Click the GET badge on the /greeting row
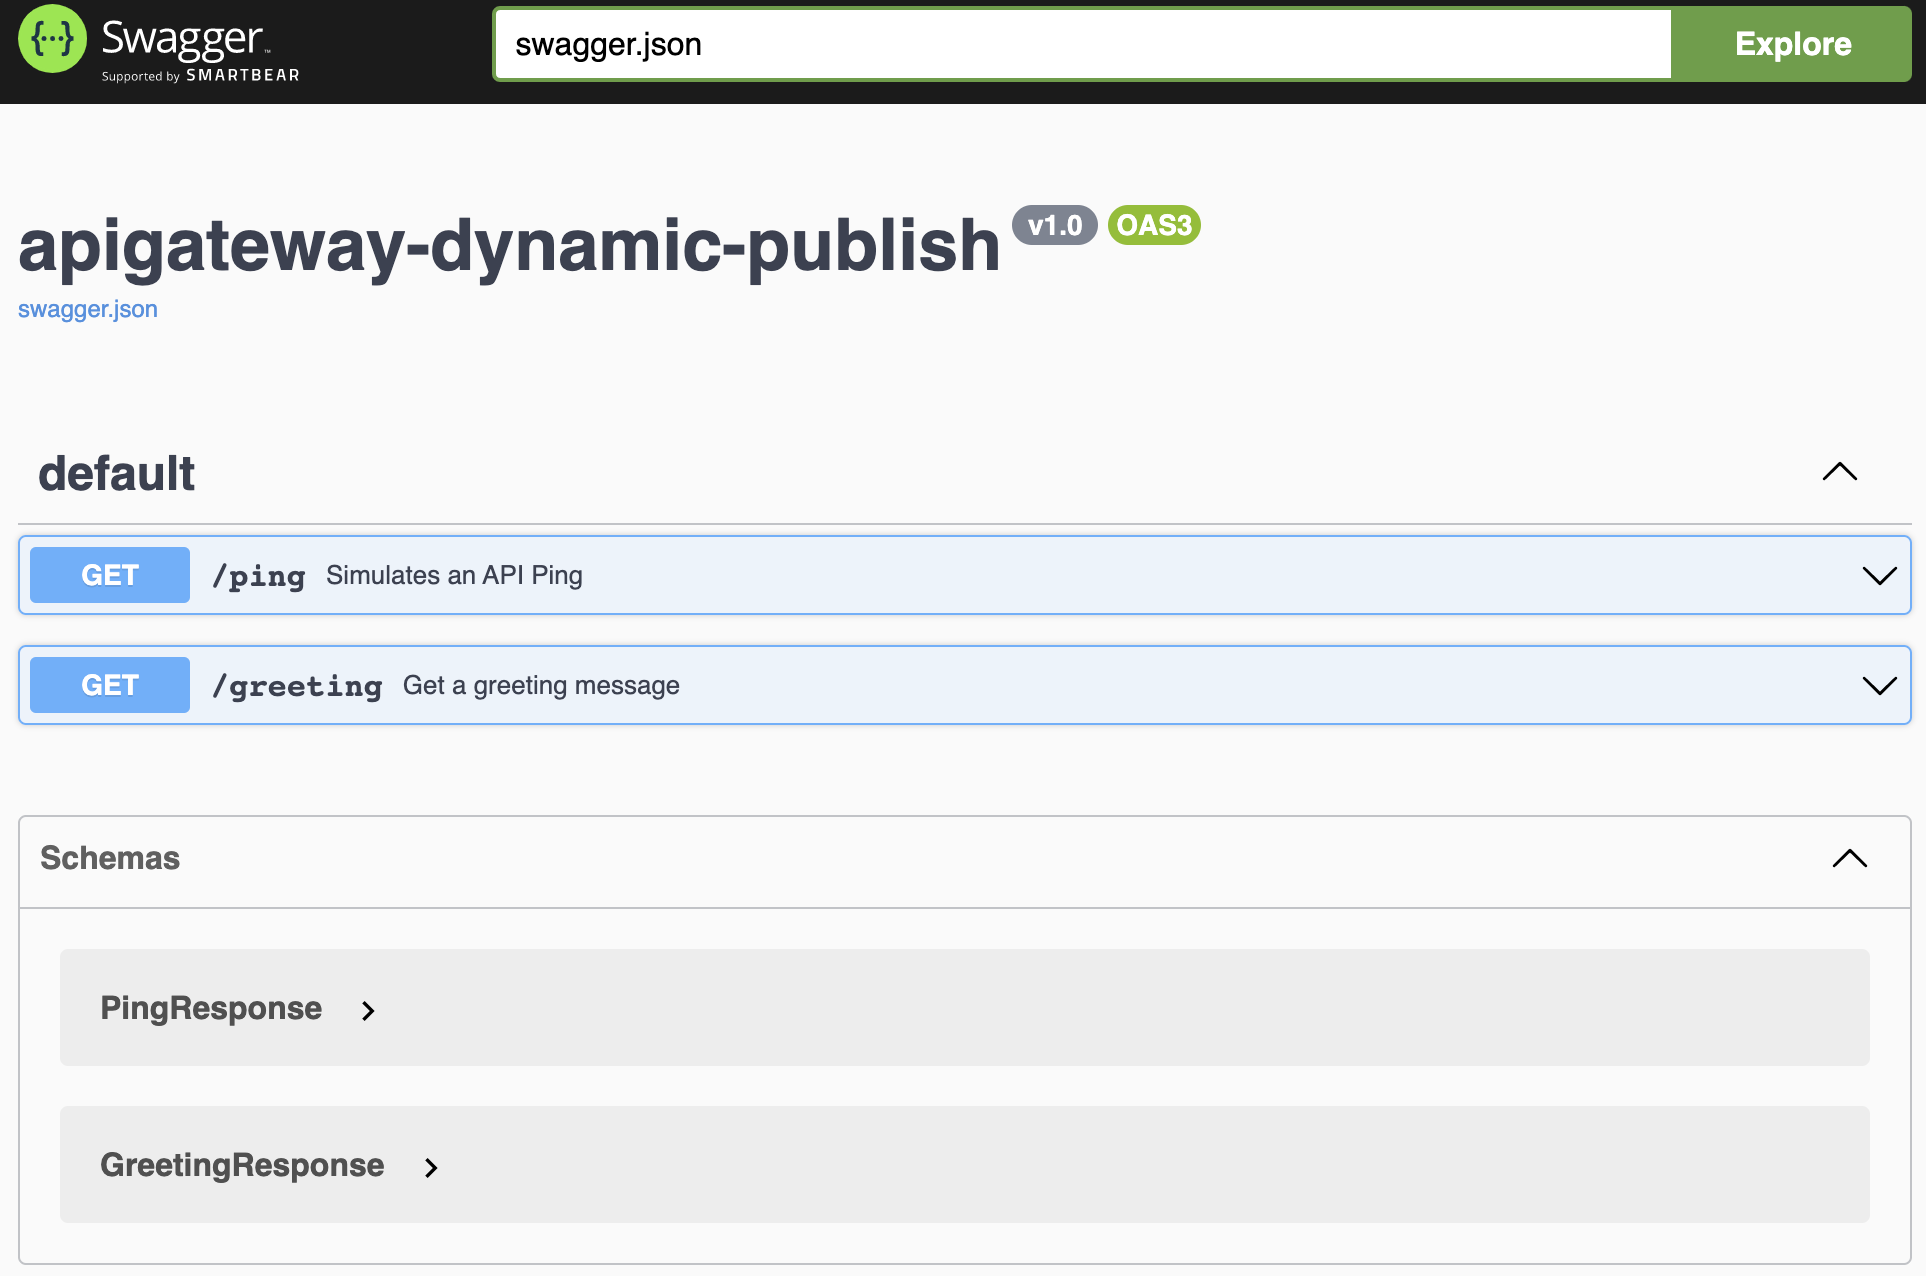 (x=110, y=685)
